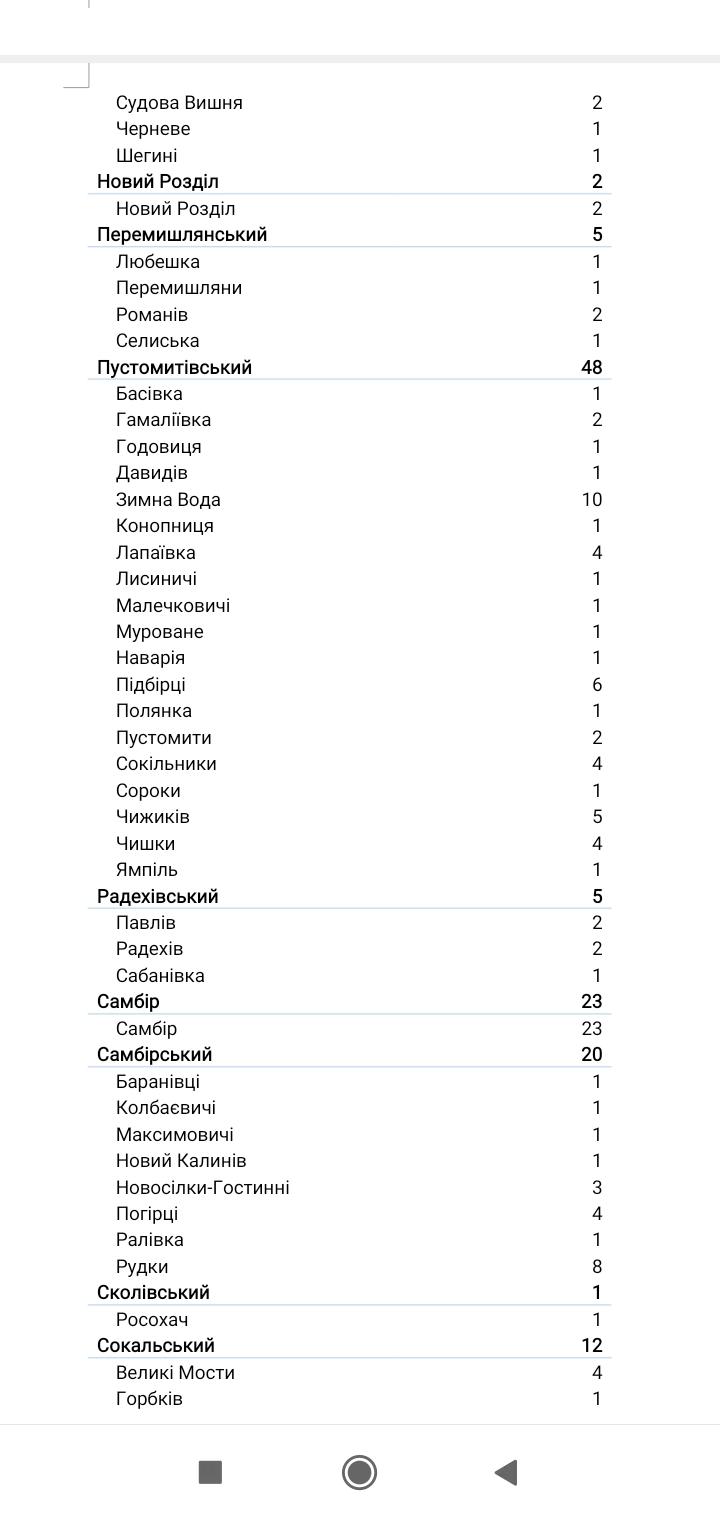Select the Самбірський district heading

(154, 1054)
